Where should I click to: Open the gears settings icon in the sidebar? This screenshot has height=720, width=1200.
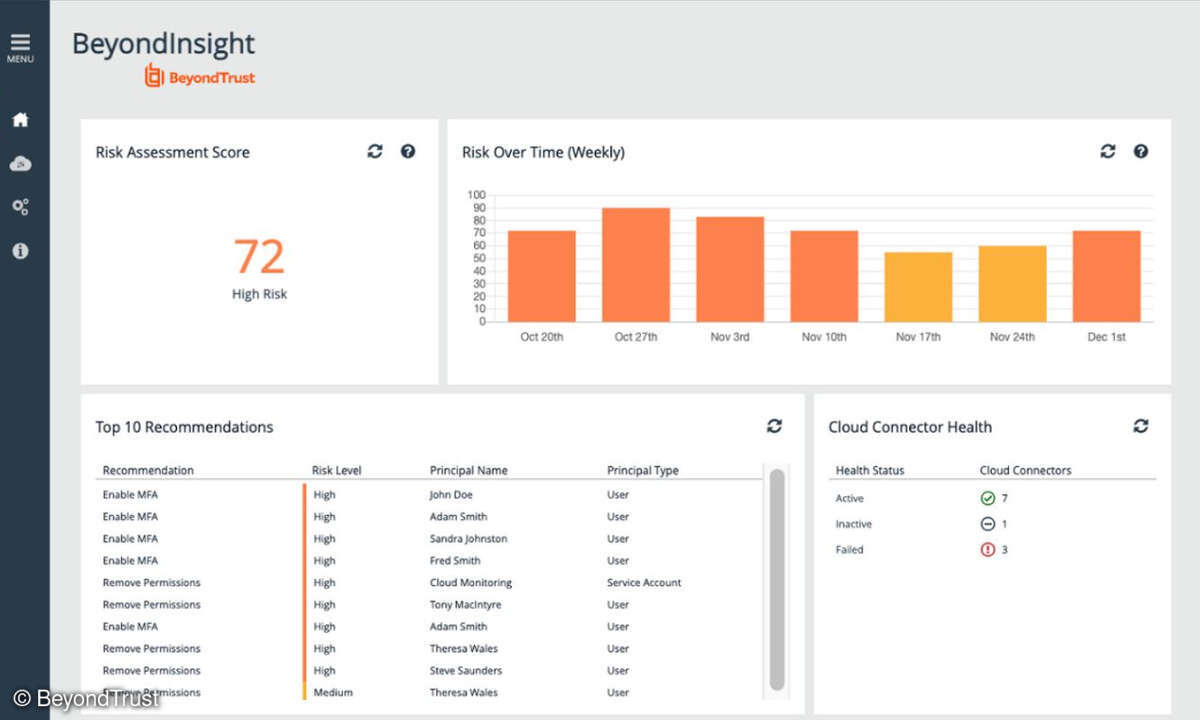pyautogui.click(x=20, y=207)
